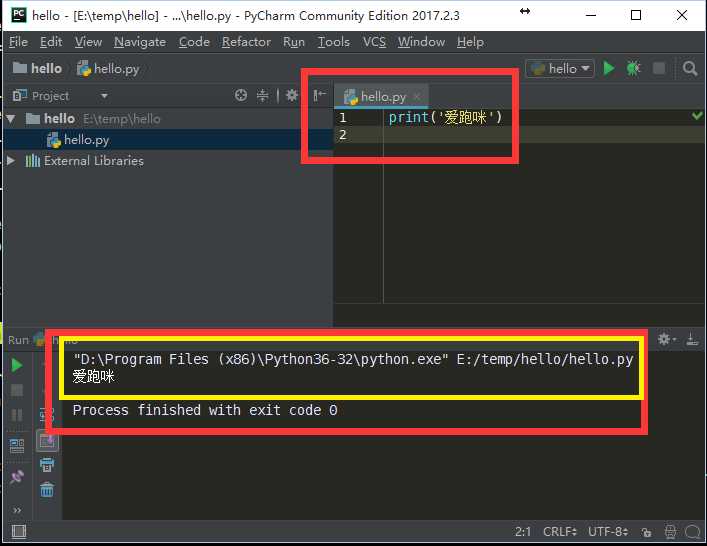The height and width of the screenshot is (546, 707).
Task: Open the Help menu
Action: pos(470,42)
